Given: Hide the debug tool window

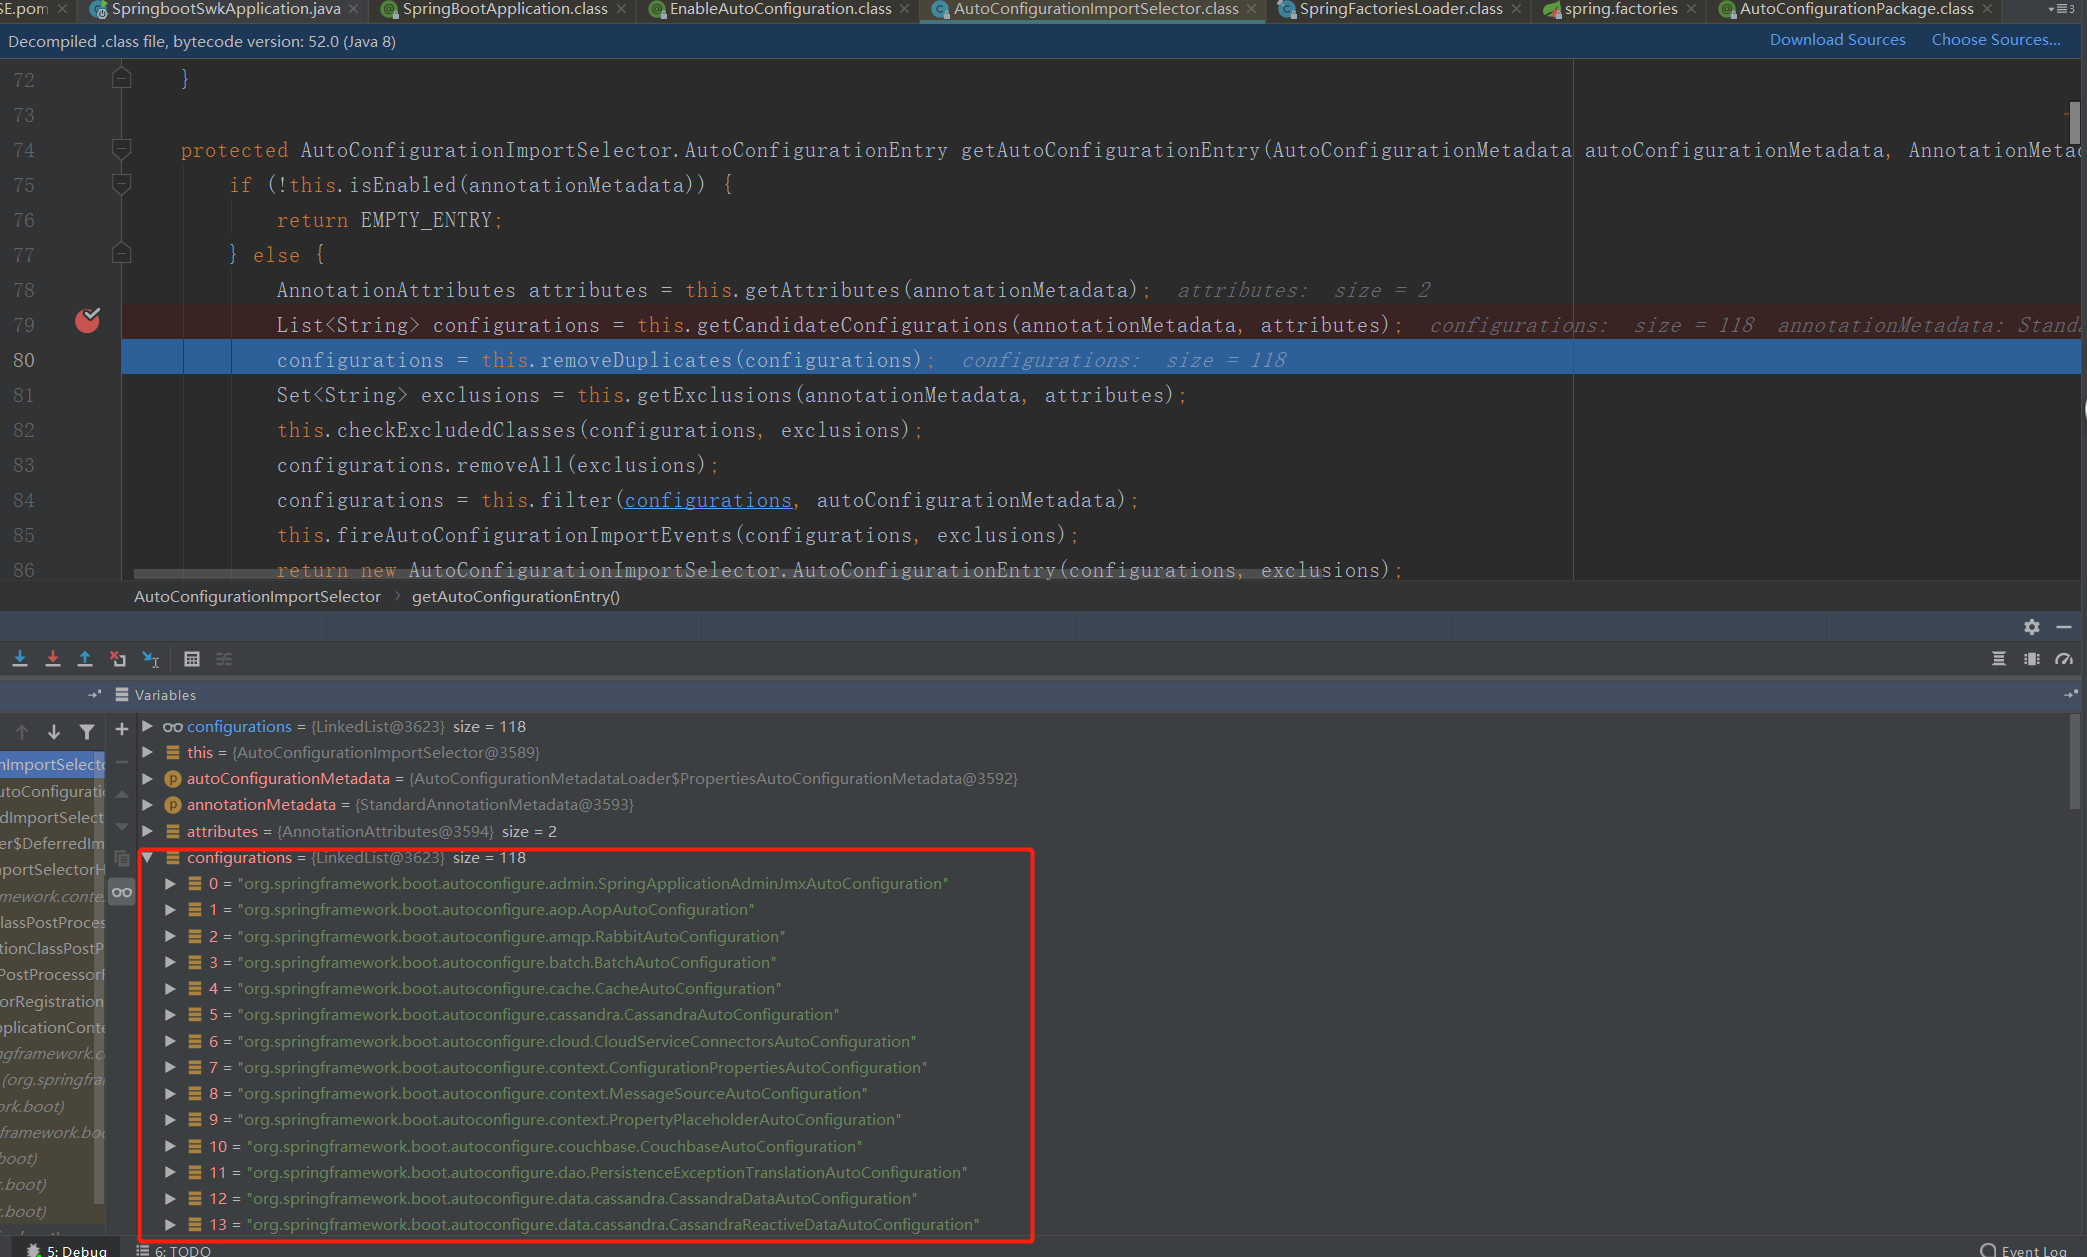Looking at the screenshot, I should point(2064,627).
